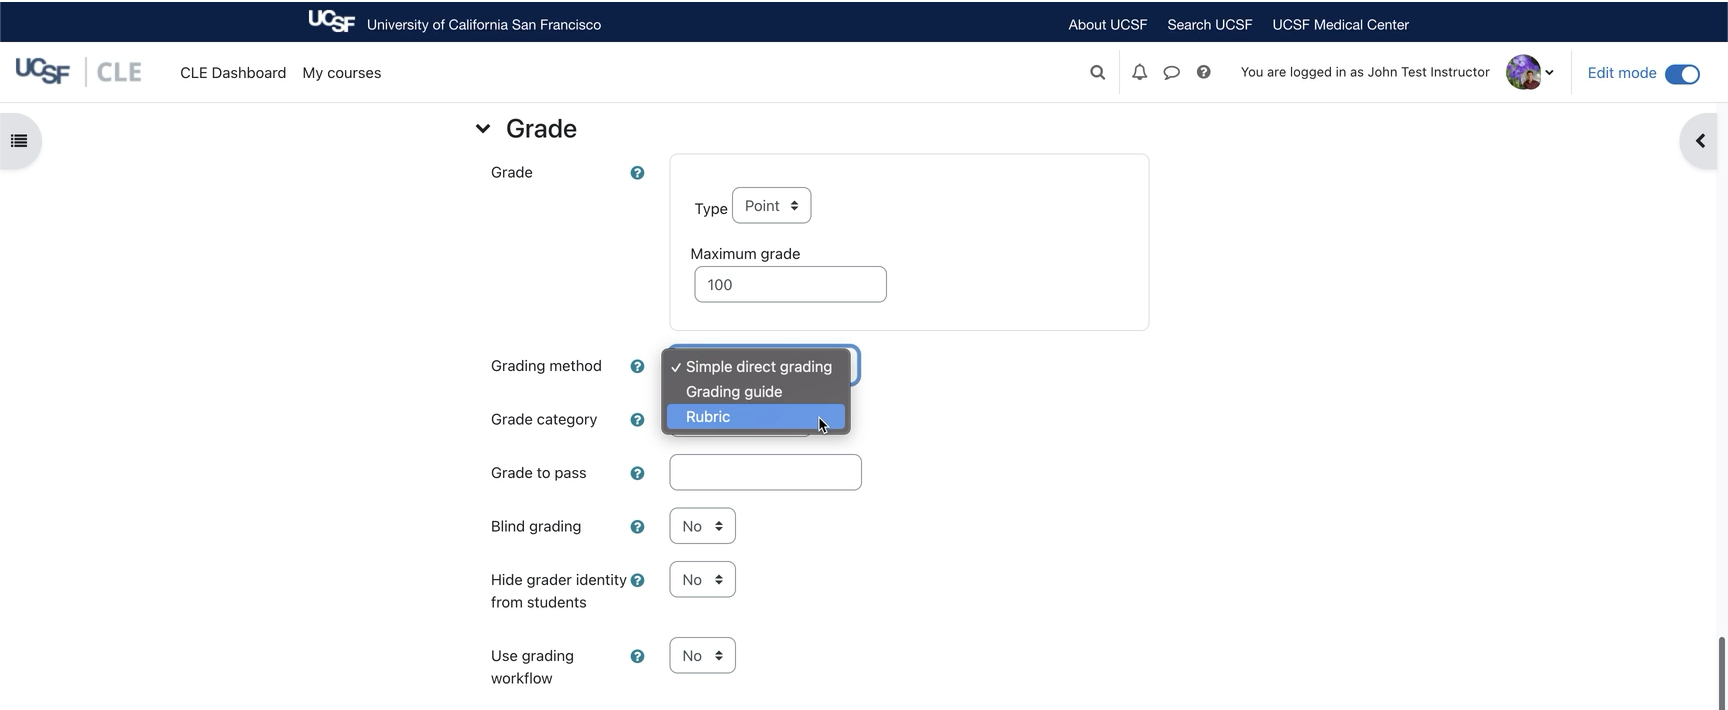Collapse the Grade section chevron
The width and height of the screenshot is (1728, 710).
pyautogui.click(x=483, y=129)
